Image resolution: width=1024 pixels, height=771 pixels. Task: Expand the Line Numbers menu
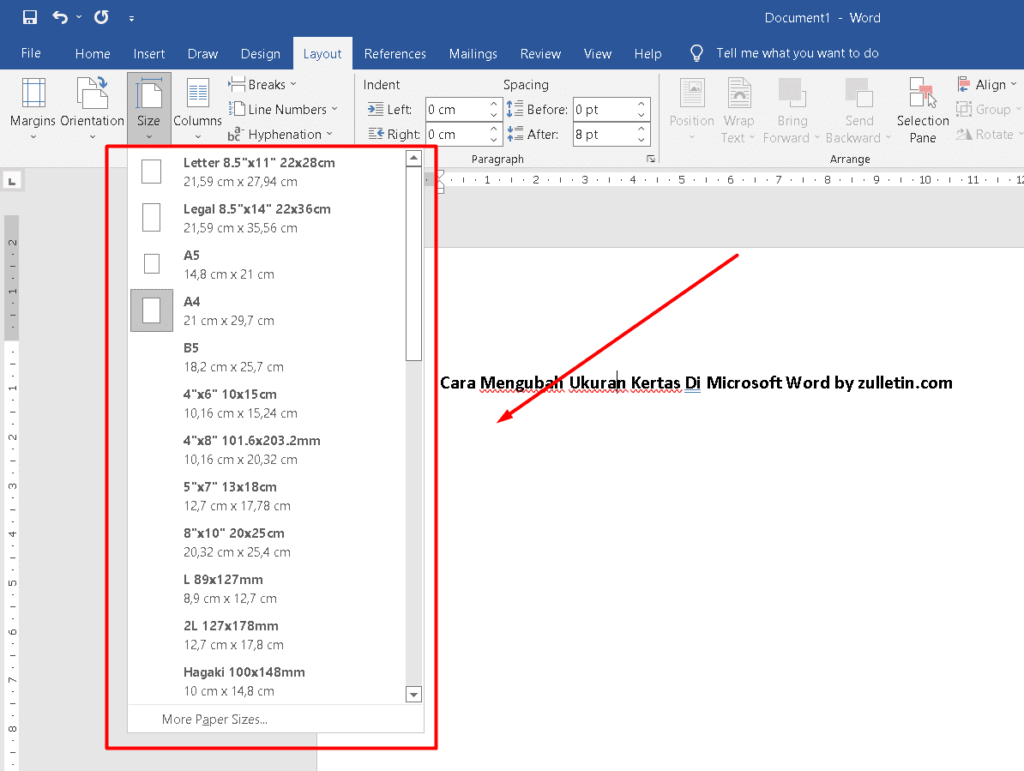281,109
